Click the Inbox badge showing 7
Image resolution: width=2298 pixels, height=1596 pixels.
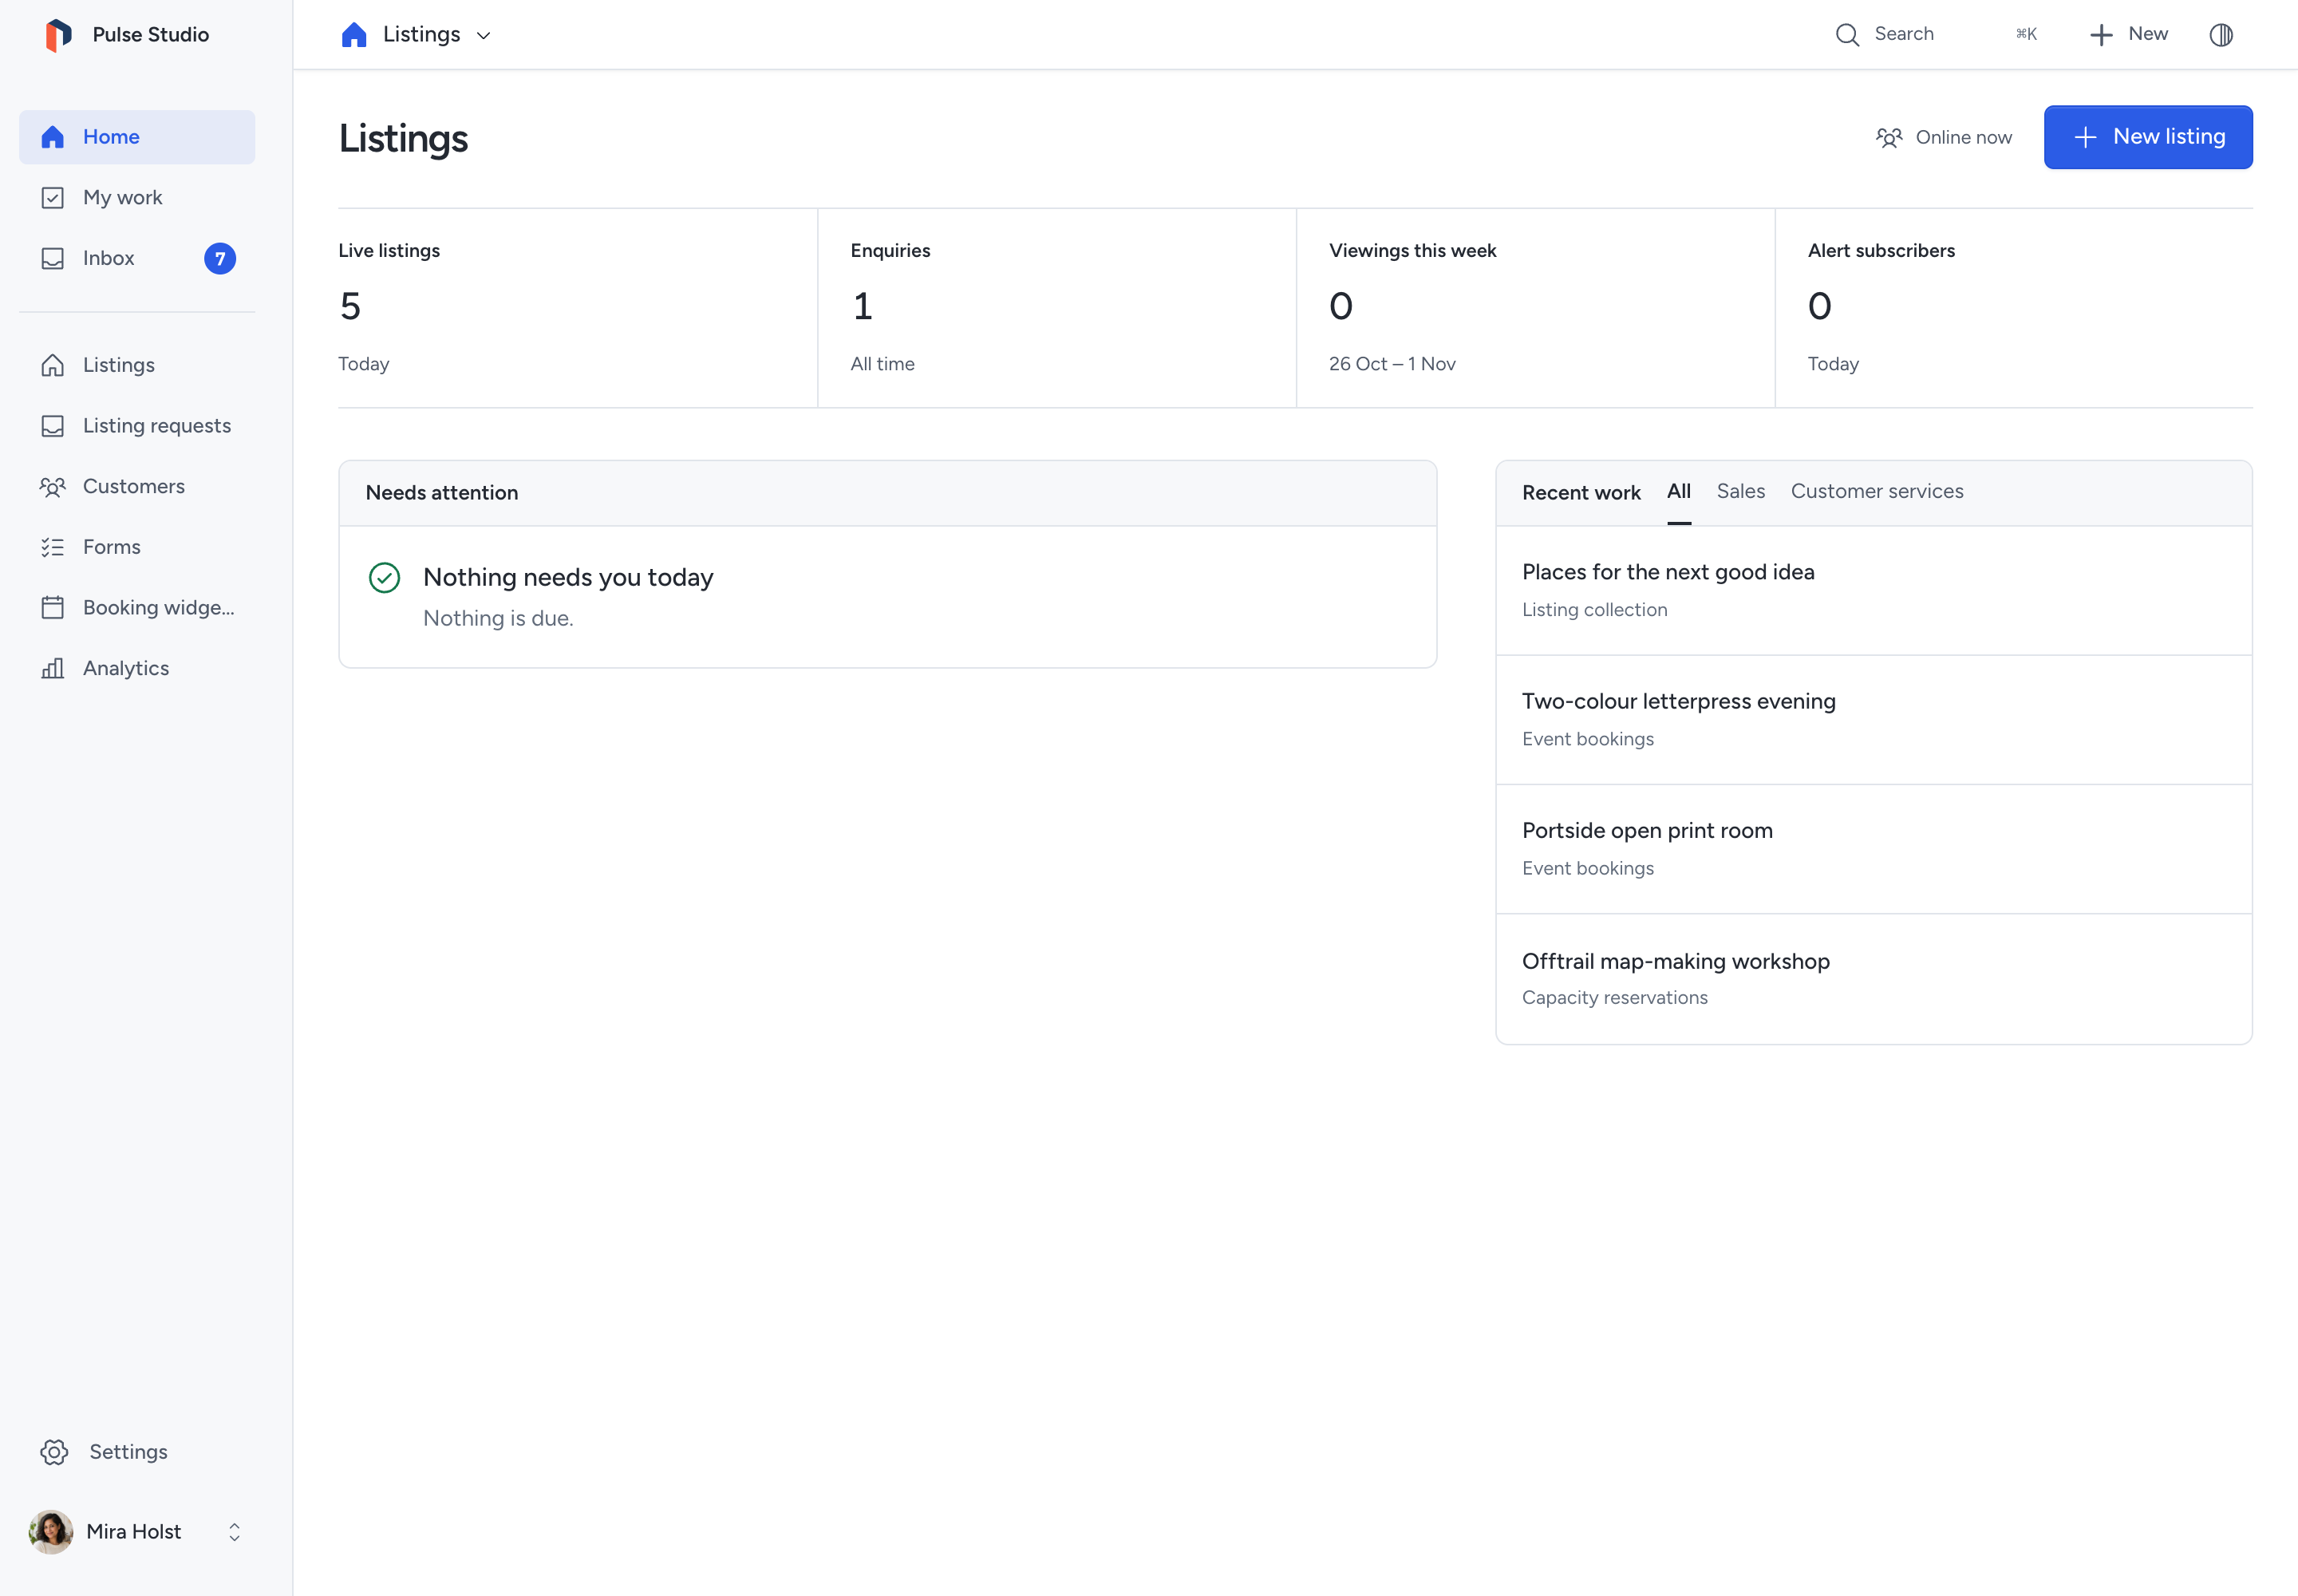(x=220, y=258)
